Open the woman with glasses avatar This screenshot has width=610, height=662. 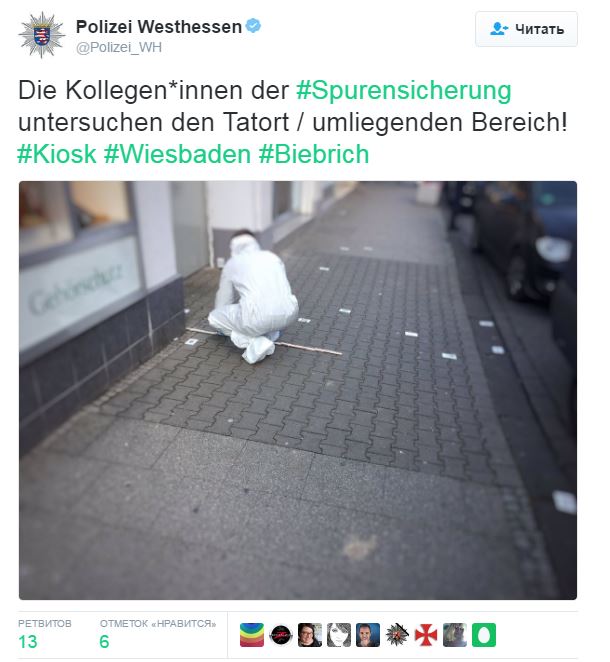(310, 635)
